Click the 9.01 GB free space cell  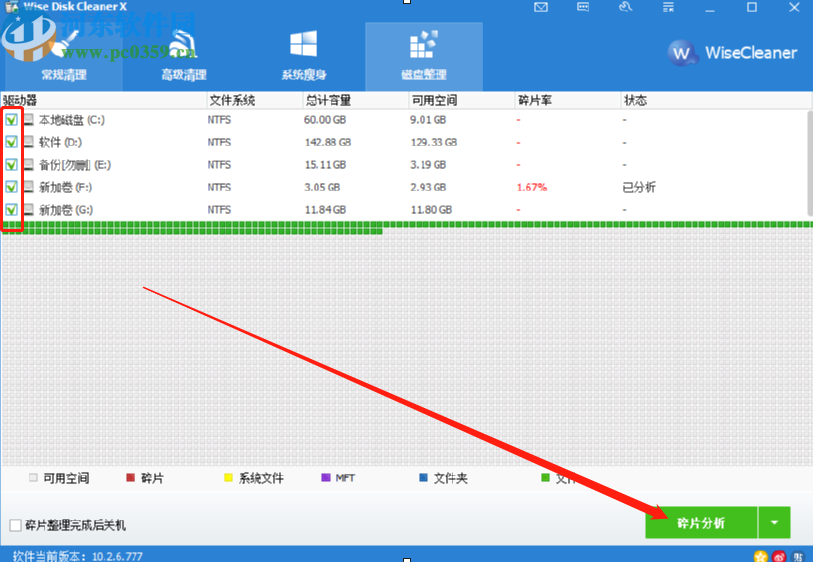pos(428,120)
